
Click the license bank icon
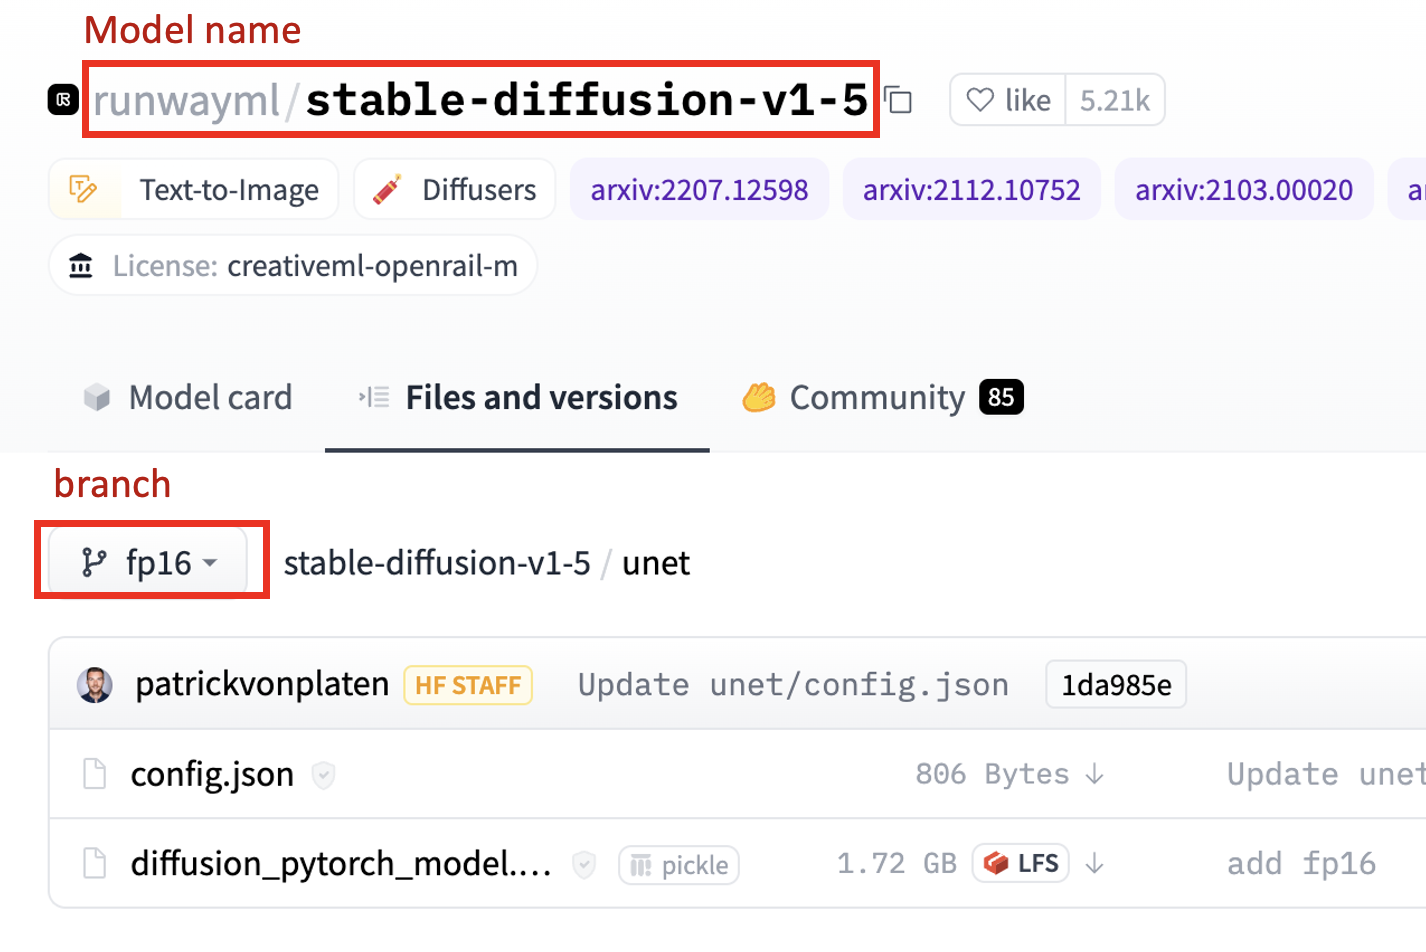click(x=80, y=266)
